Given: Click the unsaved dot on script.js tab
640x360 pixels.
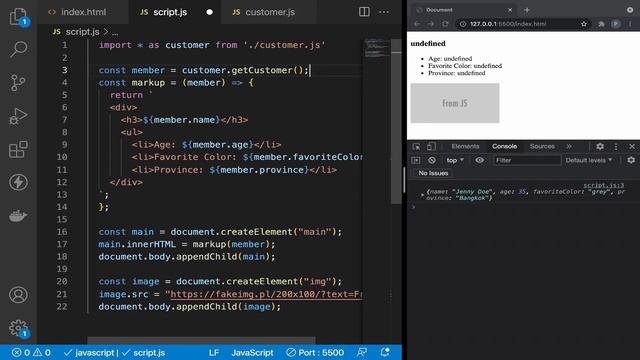Looking at the screenshot, I should pyautogui.click(x=209, y=12).
